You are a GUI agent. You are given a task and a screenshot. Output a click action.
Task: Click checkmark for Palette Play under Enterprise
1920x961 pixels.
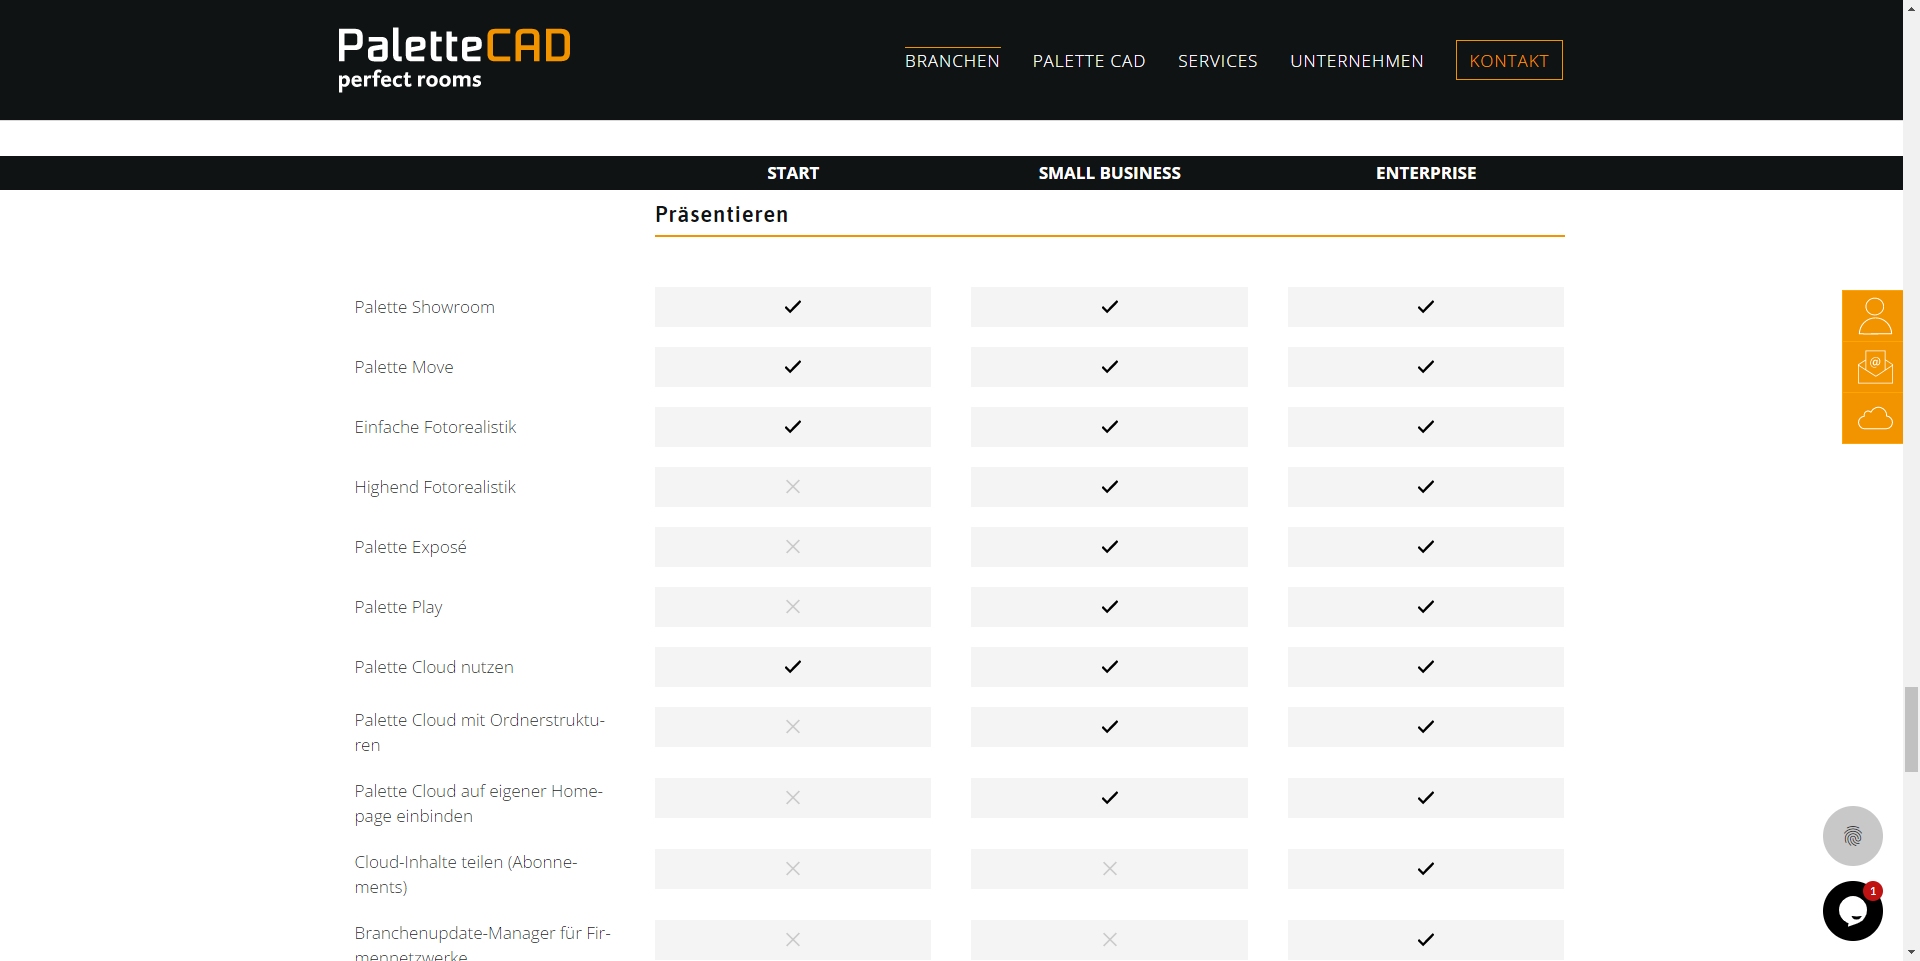coord(1426,607)
